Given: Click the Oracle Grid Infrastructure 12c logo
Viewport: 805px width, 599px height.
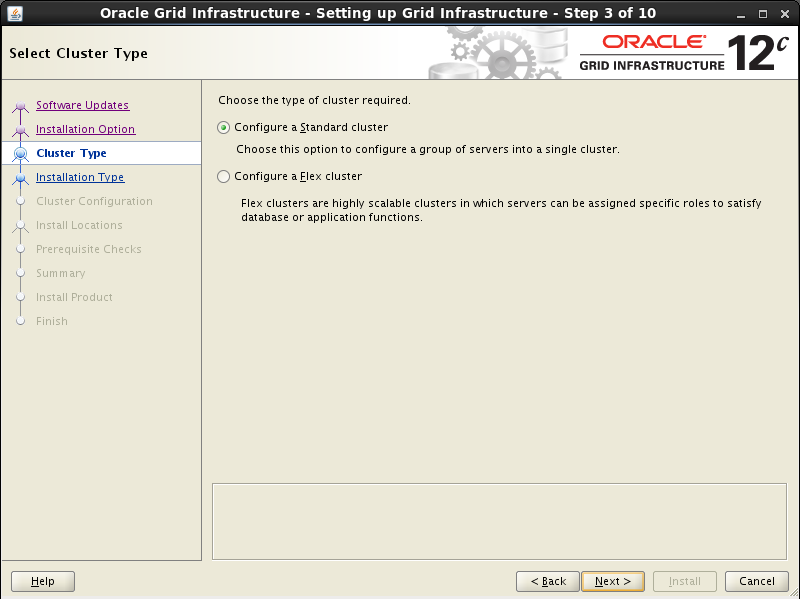Looking at the screenshot, I should click(x=684, y=53).
